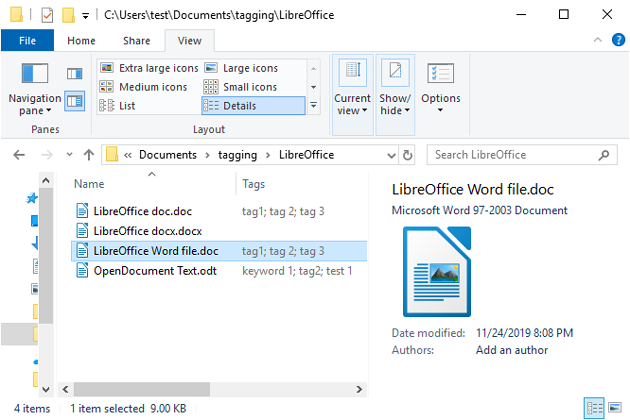Toggle the Preview pane button
Screen dimensions: 630x420
74,74
